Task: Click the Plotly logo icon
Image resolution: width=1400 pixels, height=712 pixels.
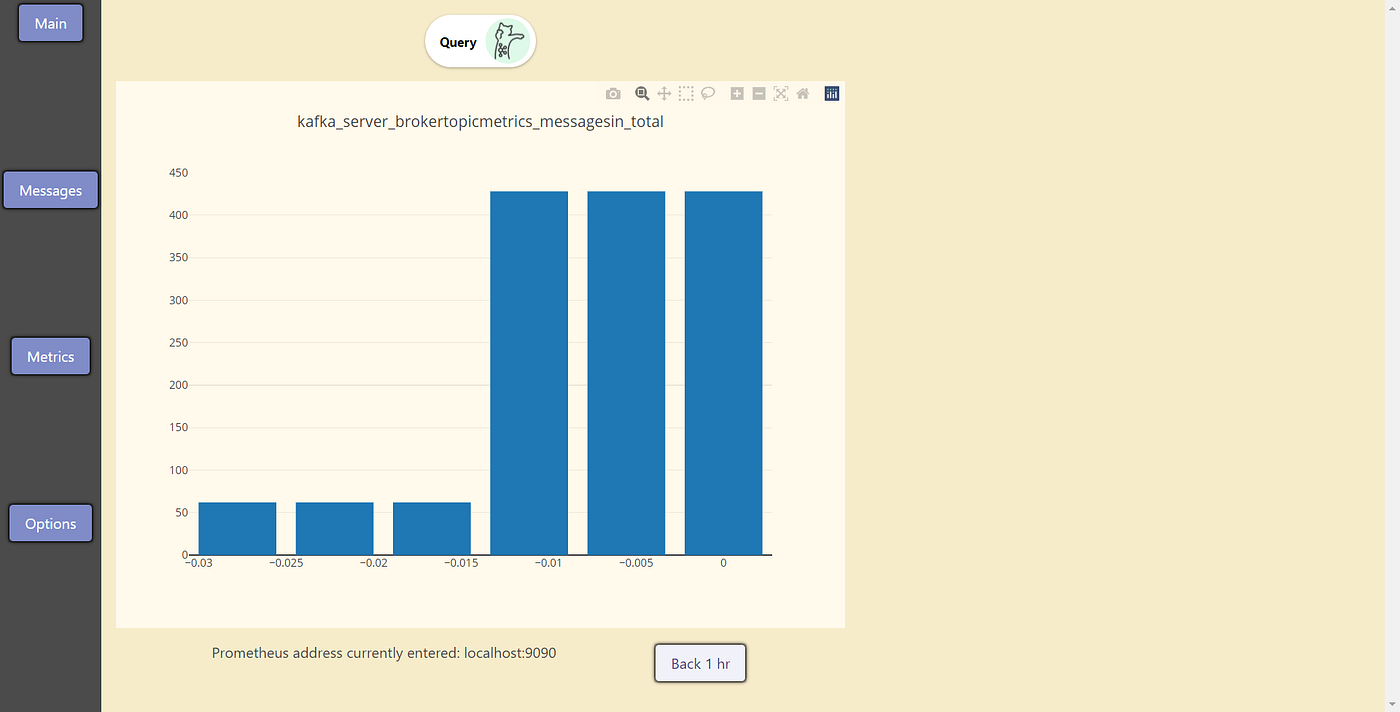Action: click(x=831, y=93)
